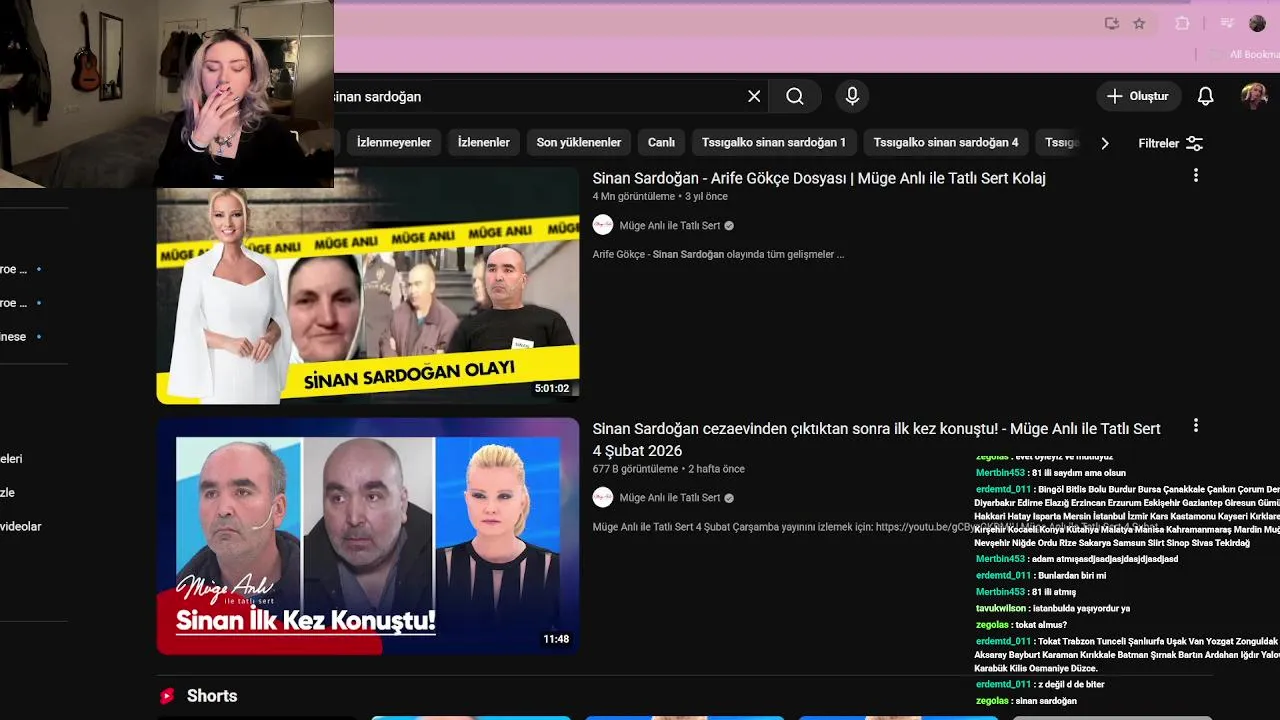Screen dimensions: 1280x720
Task: Start voice search with the microphone icon
Action: click(852, 96)
